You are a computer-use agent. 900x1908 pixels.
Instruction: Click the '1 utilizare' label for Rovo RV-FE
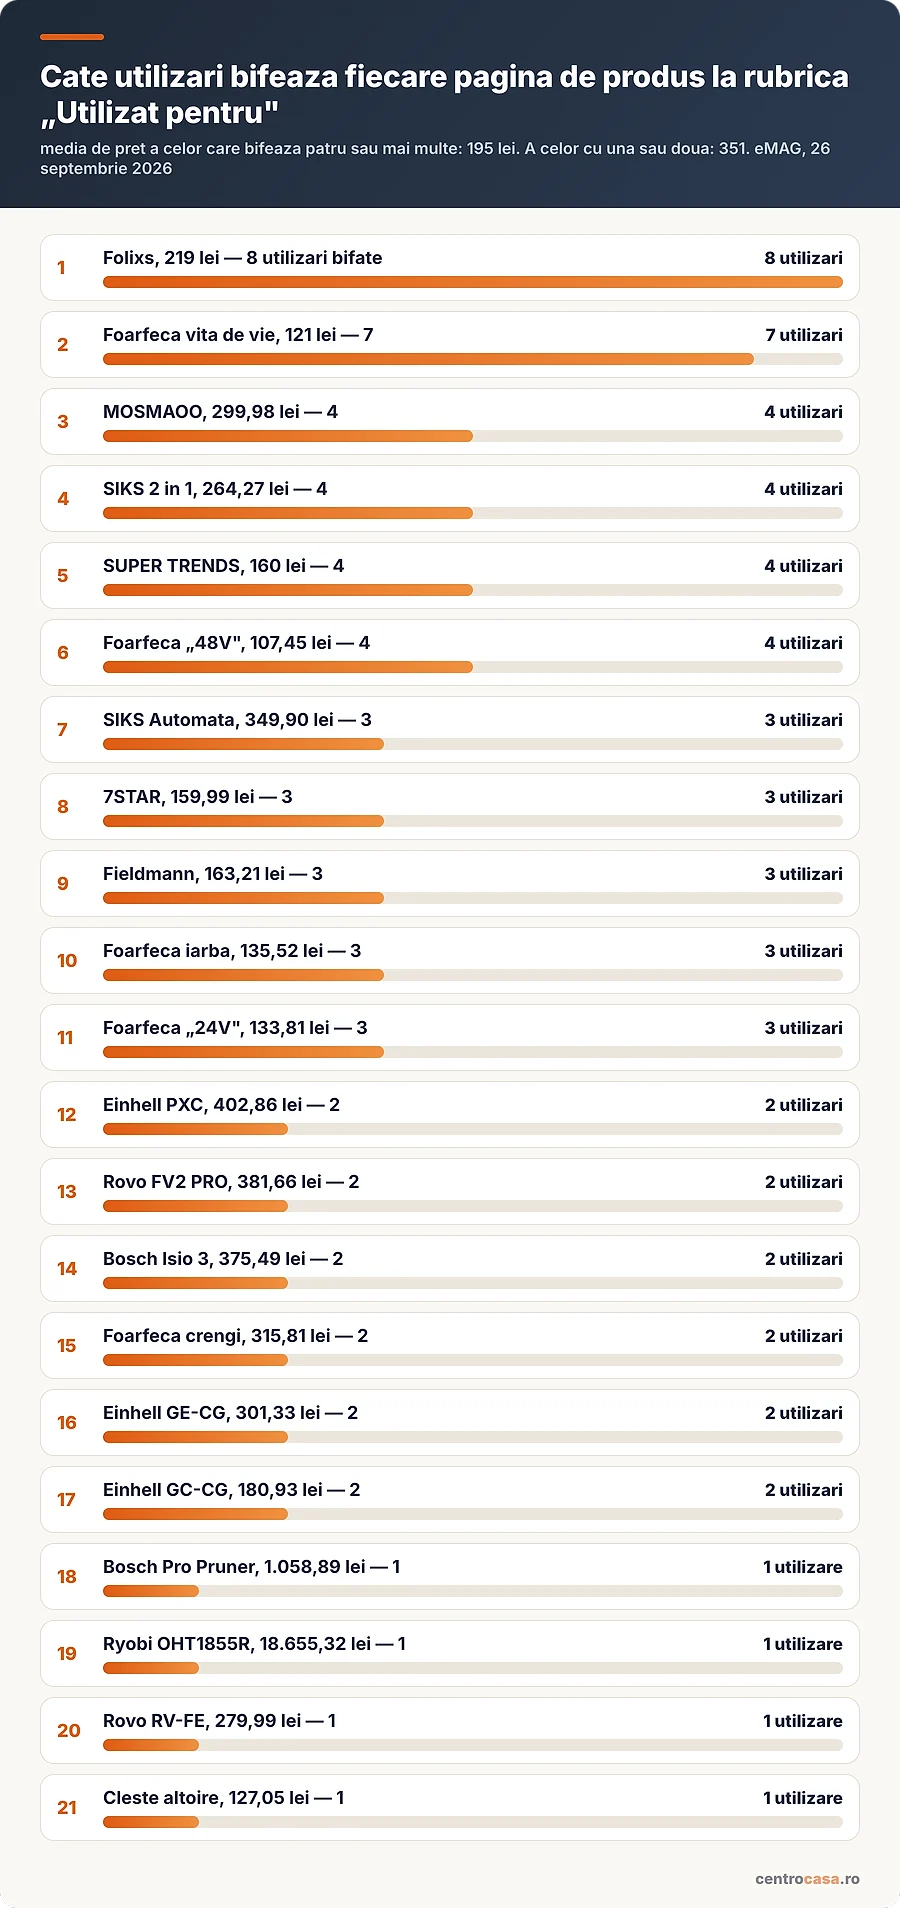[803, 1721]
